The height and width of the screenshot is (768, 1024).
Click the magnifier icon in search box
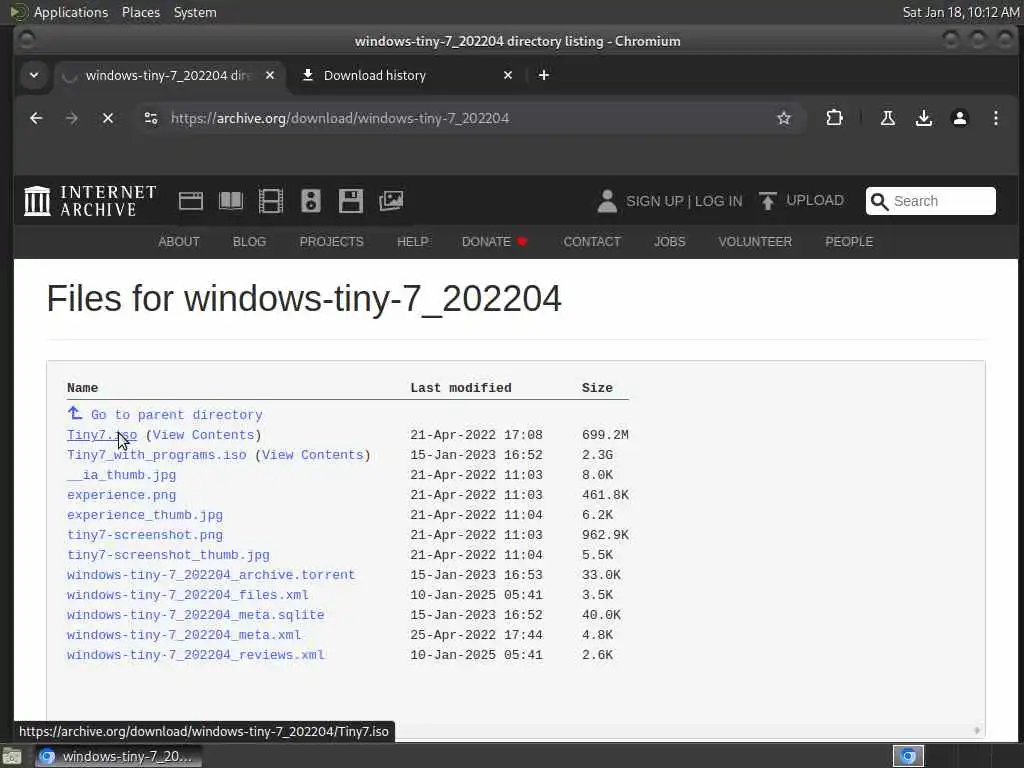pyautogui.click(x=880, y=201)
